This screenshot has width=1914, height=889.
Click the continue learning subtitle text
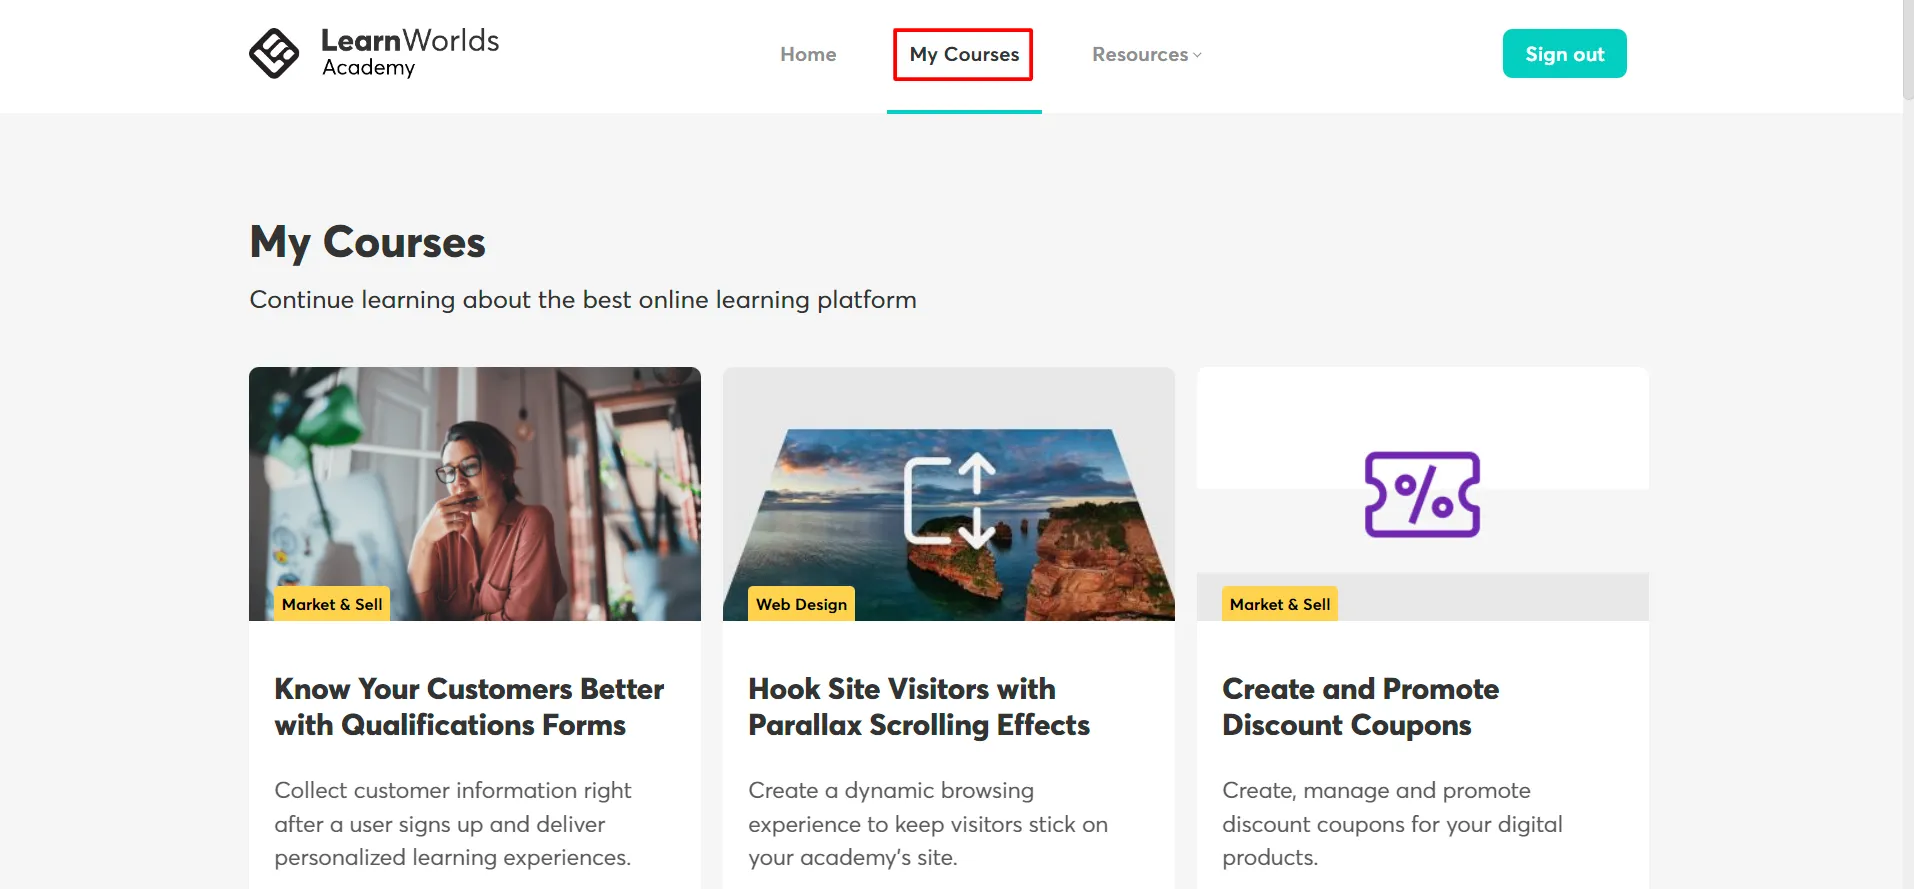(x=582, y=299)
